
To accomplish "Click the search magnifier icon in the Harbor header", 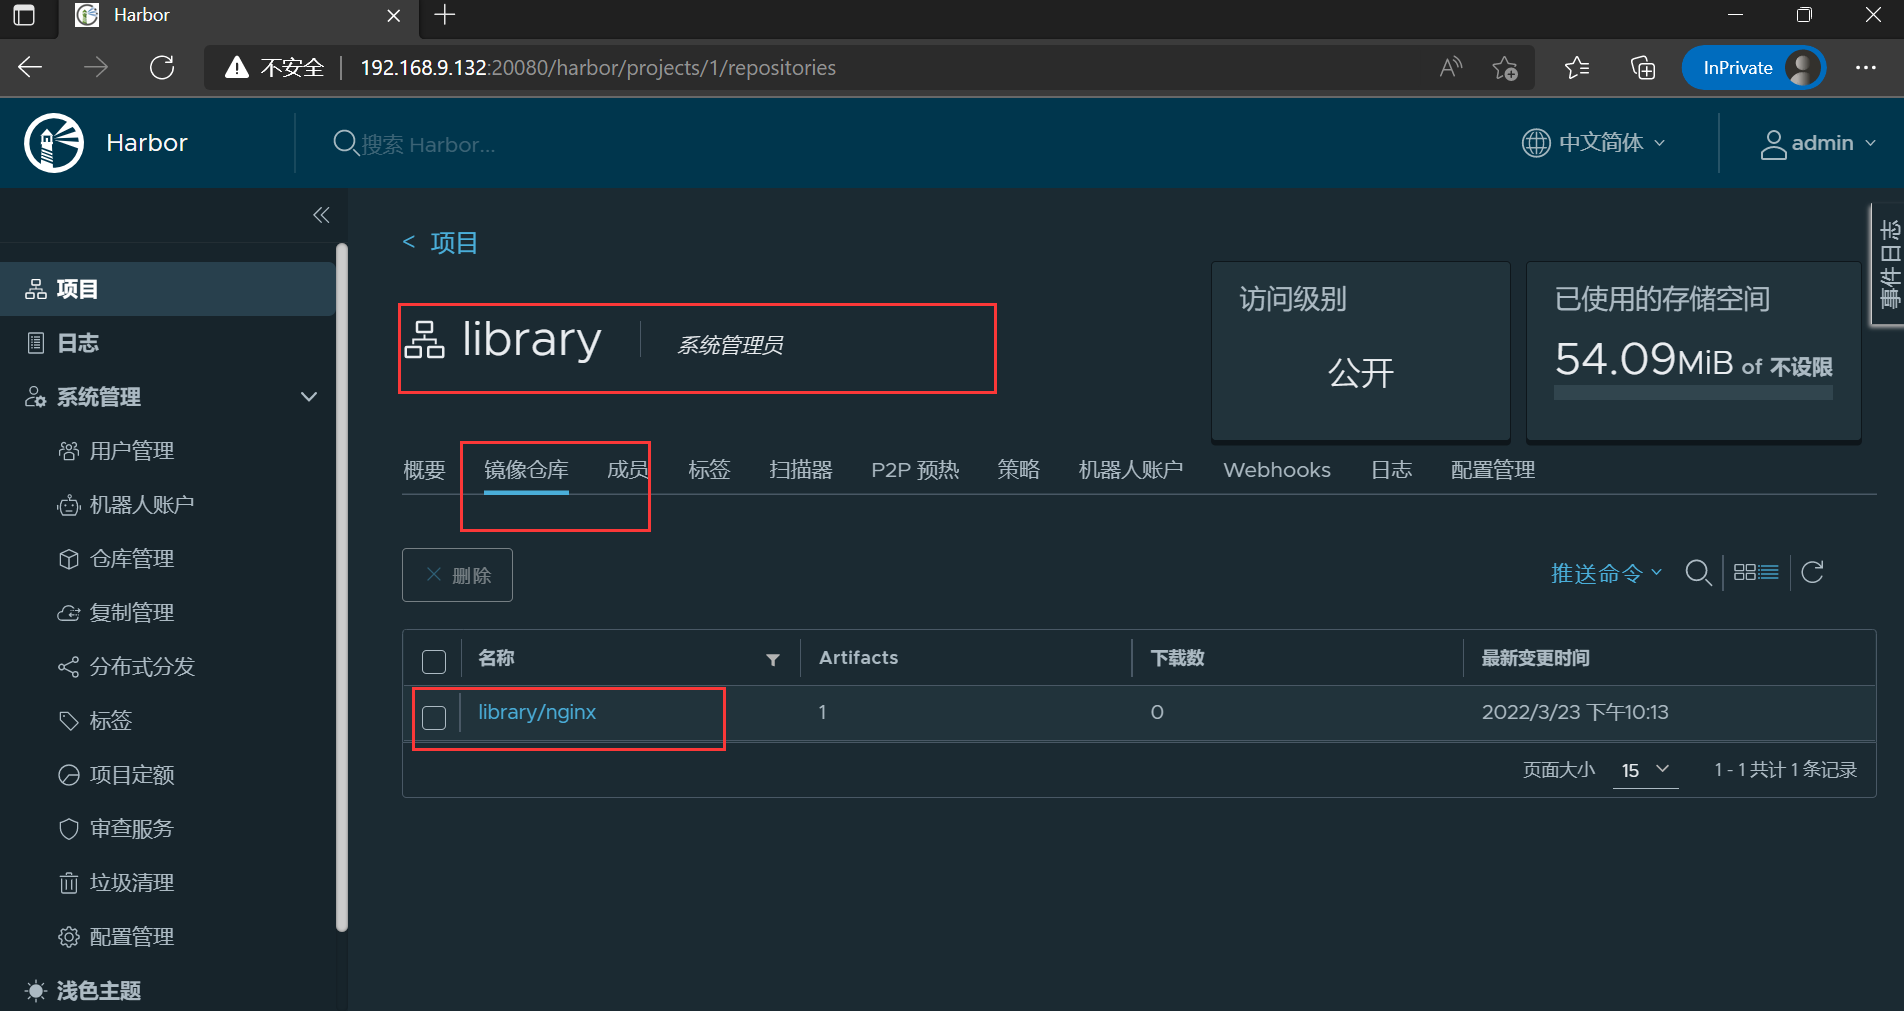I will 345,143.
